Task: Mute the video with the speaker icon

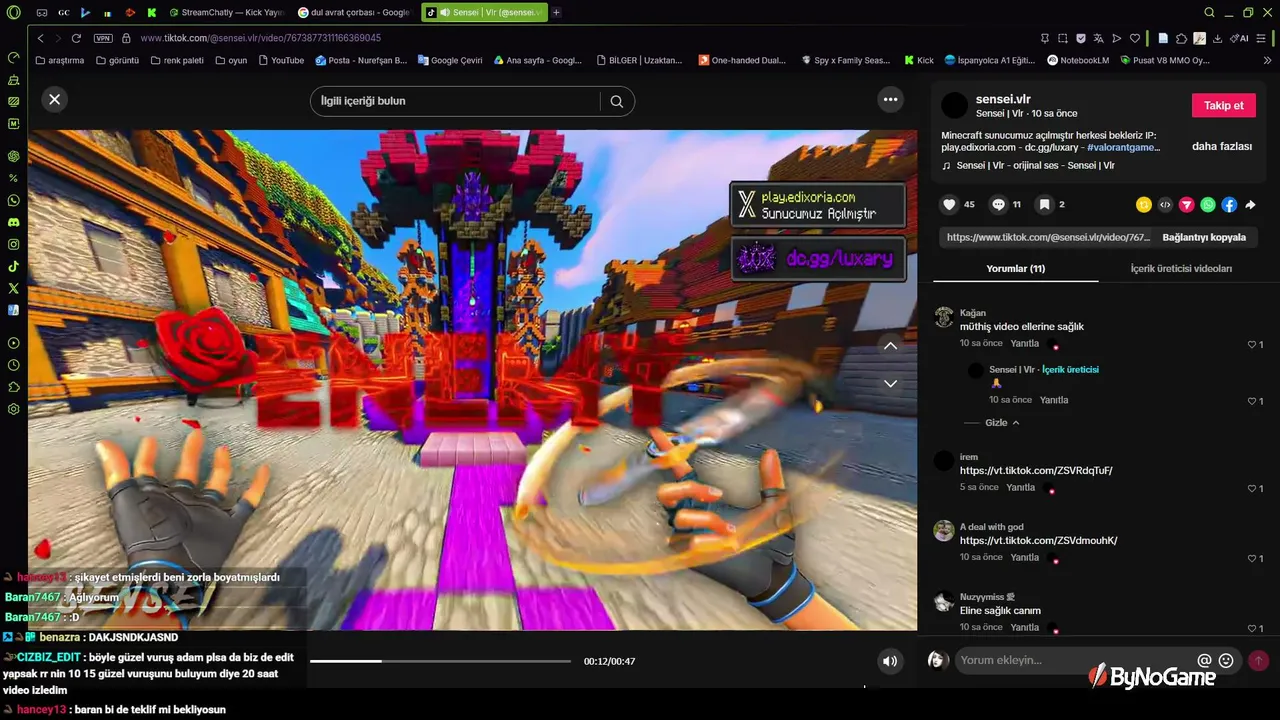Action: point(890,661)
